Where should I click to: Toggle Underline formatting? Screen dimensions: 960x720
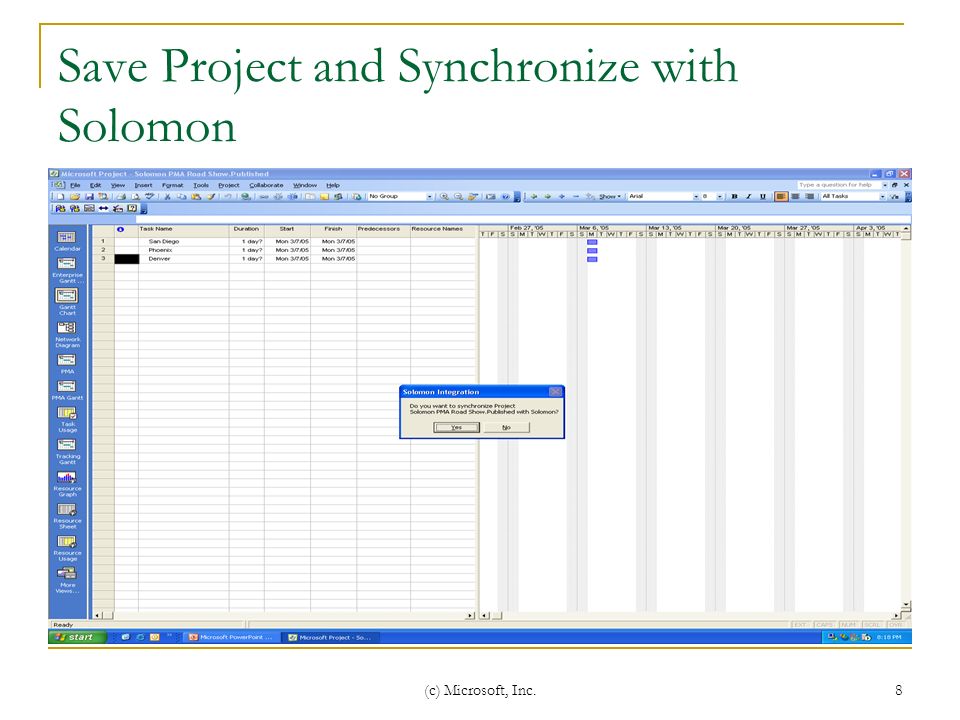point(763,197)
